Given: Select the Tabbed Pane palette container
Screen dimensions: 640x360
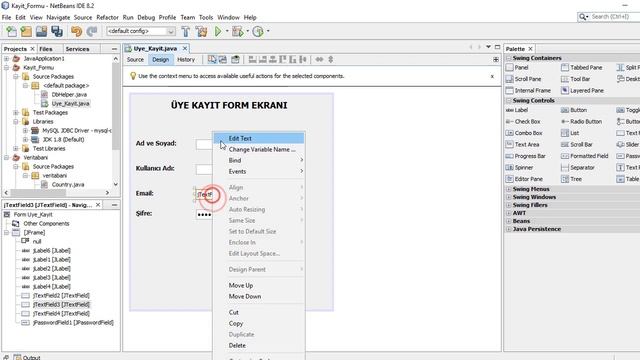Looking at the screenshot, I should pos(582,67).
